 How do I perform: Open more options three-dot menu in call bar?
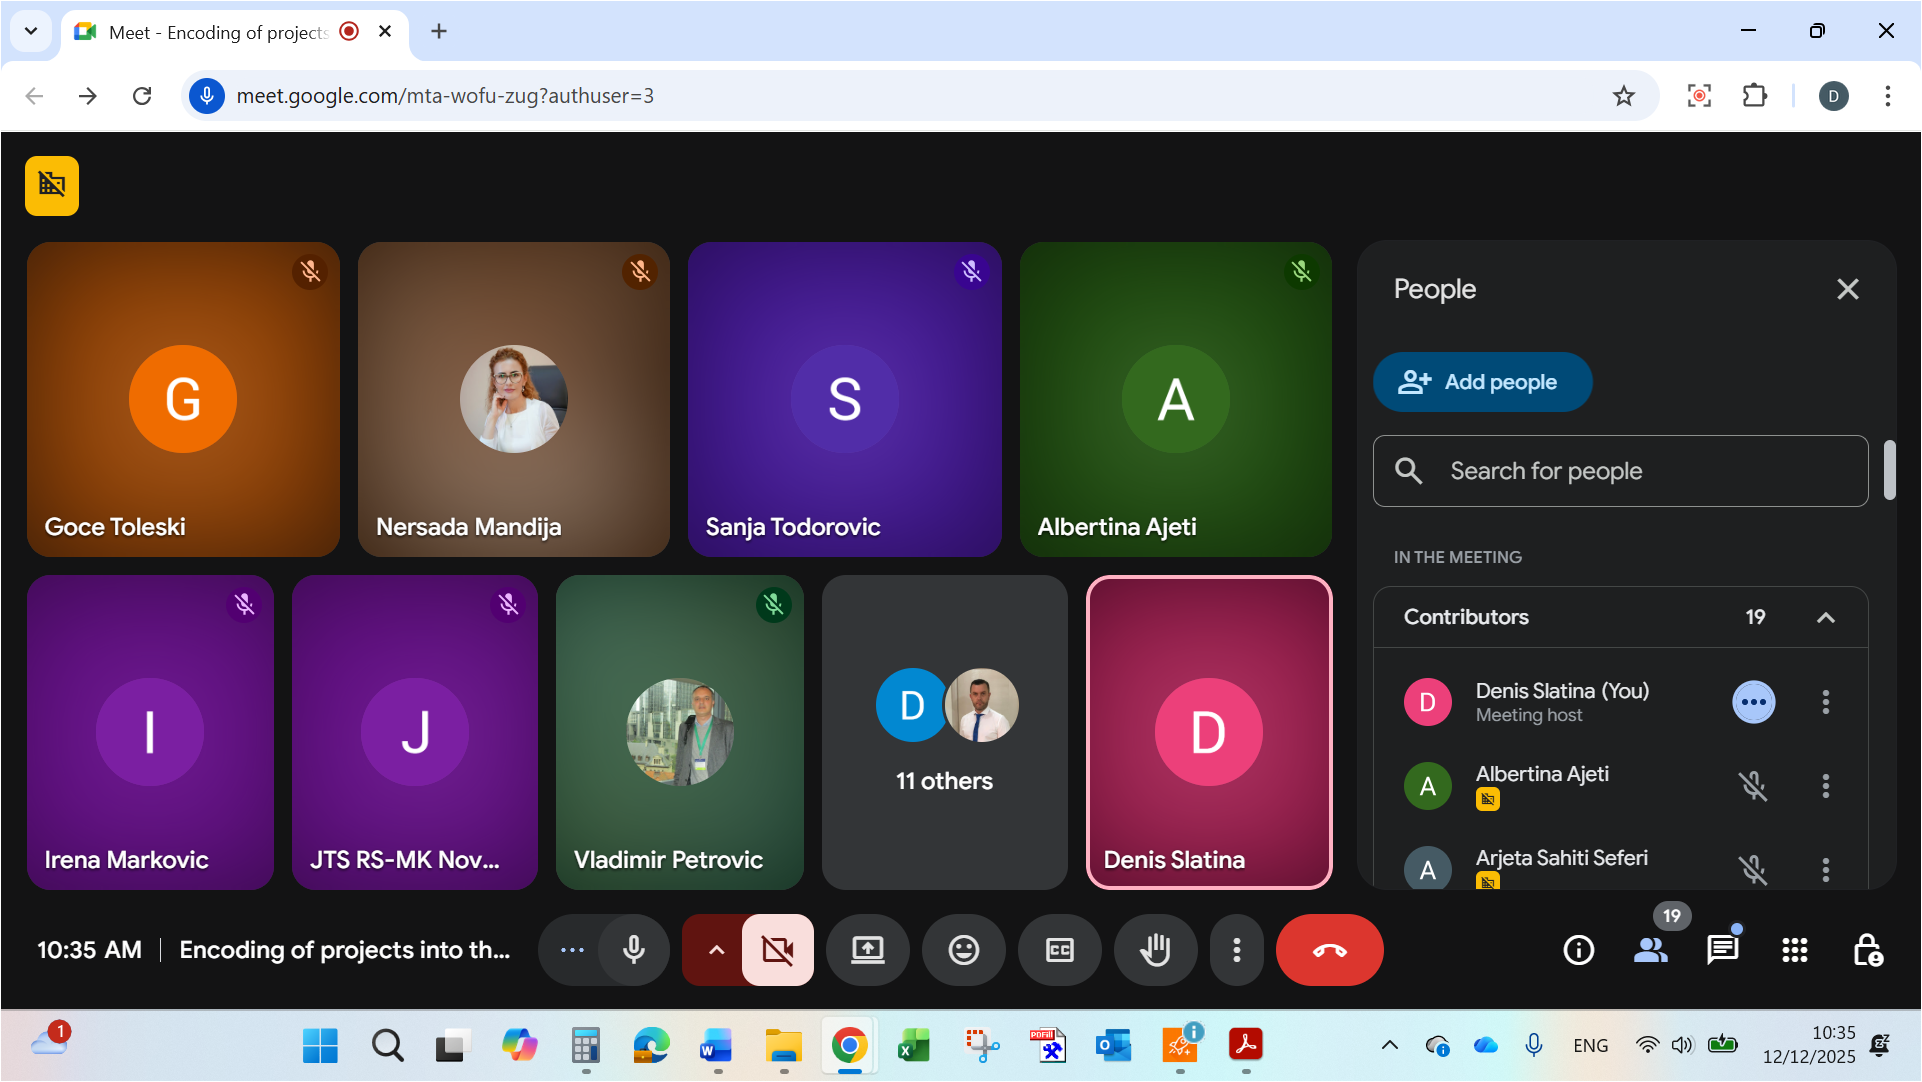pyautogui.click(x=1236, y=950)
